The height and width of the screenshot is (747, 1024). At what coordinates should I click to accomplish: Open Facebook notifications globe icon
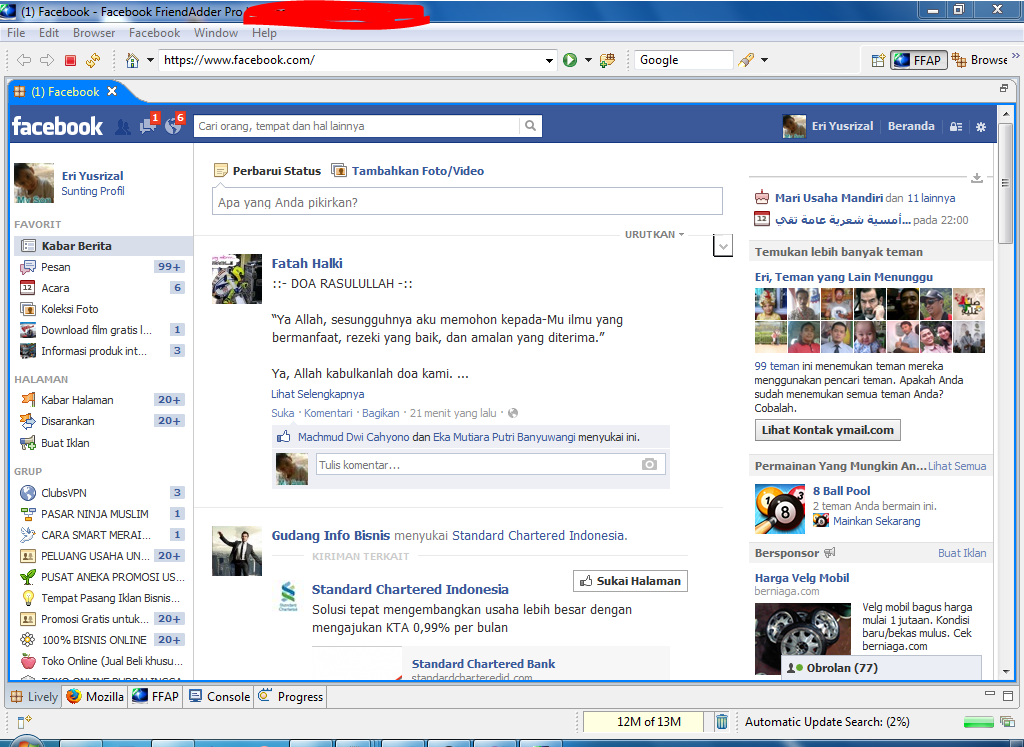[174, 125]
